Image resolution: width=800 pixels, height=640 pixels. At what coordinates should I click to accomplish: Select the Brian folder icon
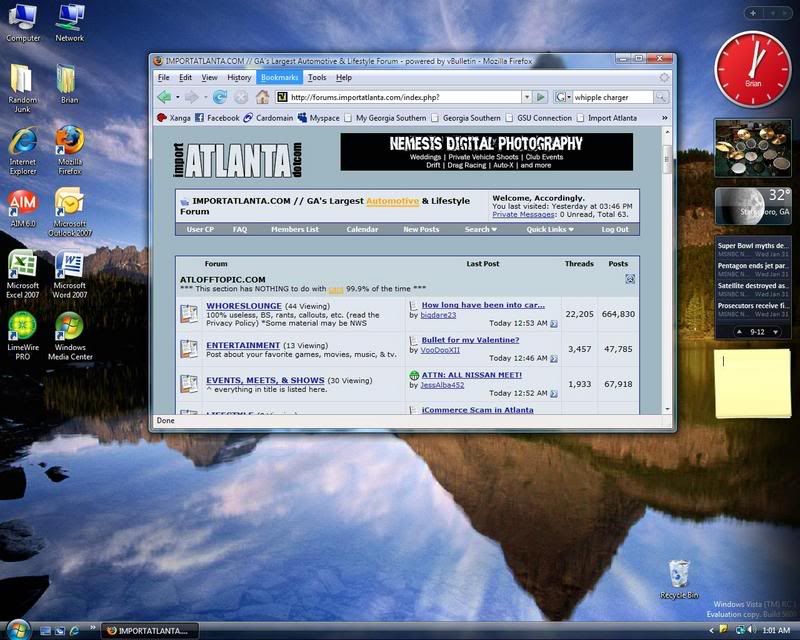tap(69, 84)
